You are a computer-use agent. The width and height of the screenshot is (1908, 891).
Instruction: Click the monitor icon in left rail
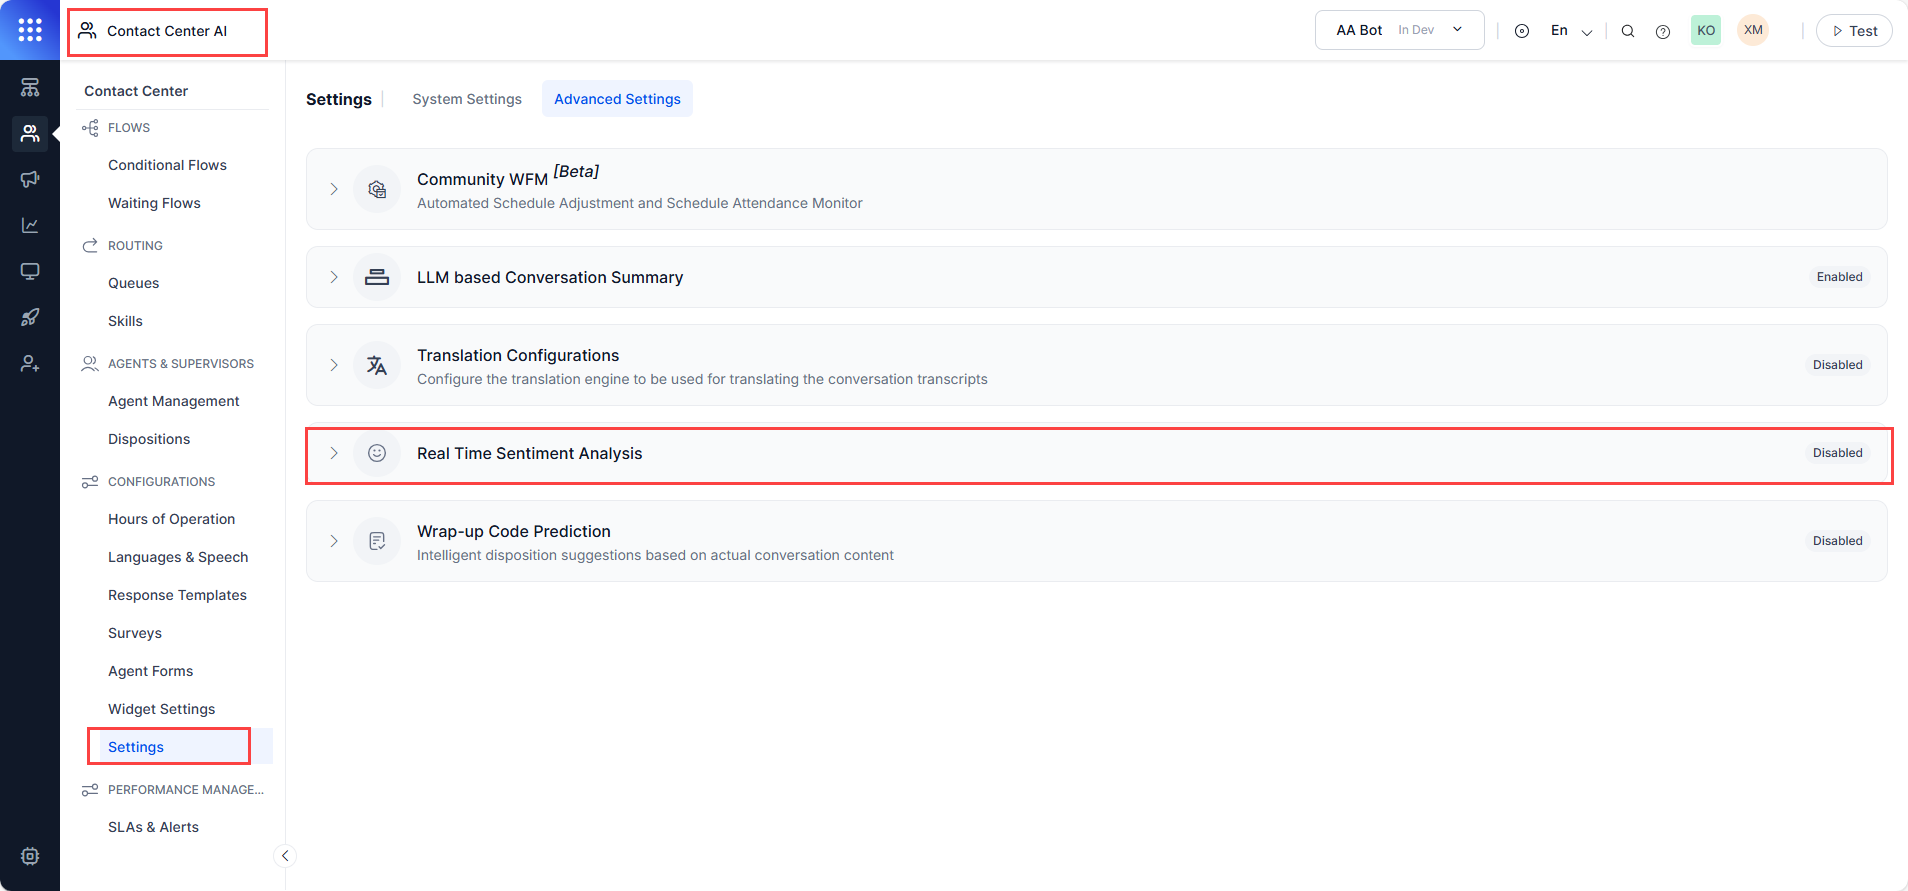click(30, 271)
